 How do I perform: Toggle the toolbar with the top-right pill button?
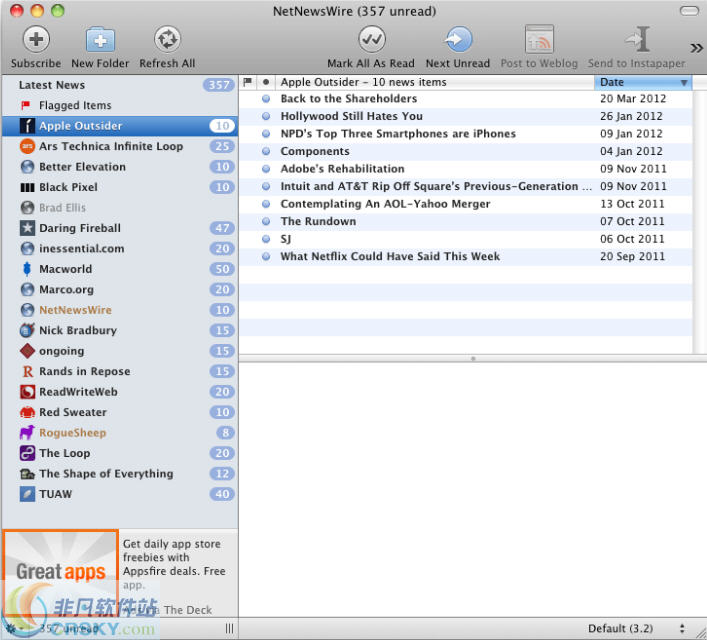[689, 10]
